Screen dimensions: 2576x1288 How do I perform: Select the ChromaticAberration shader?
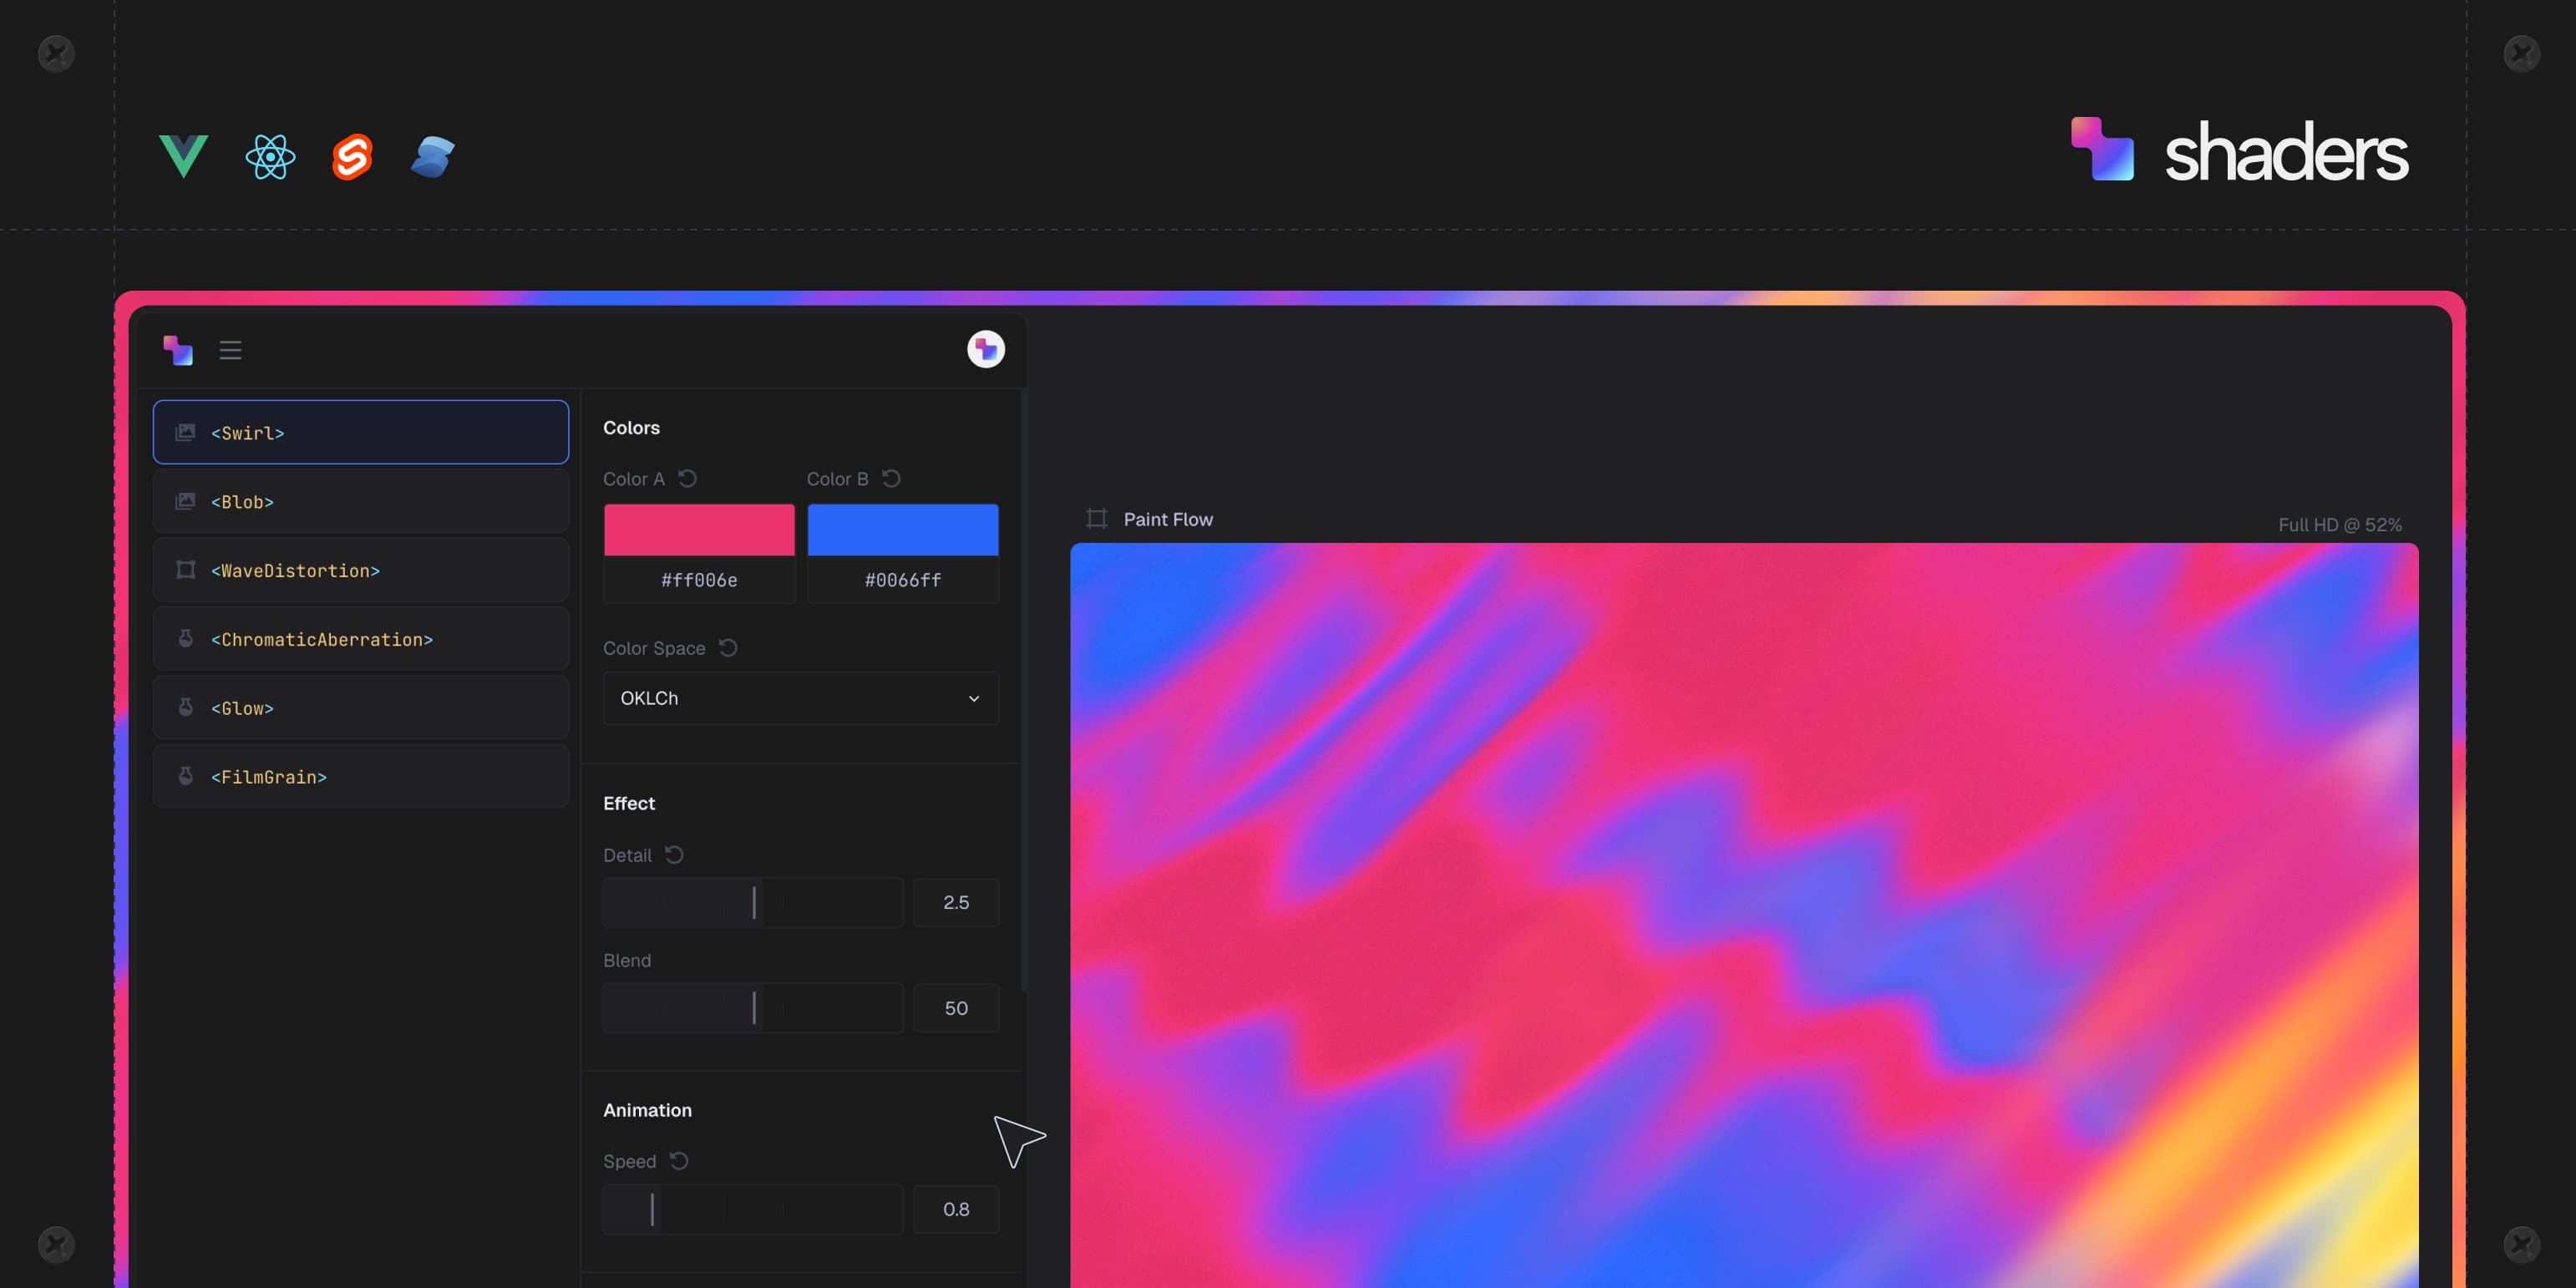click(x=360, y=639)
